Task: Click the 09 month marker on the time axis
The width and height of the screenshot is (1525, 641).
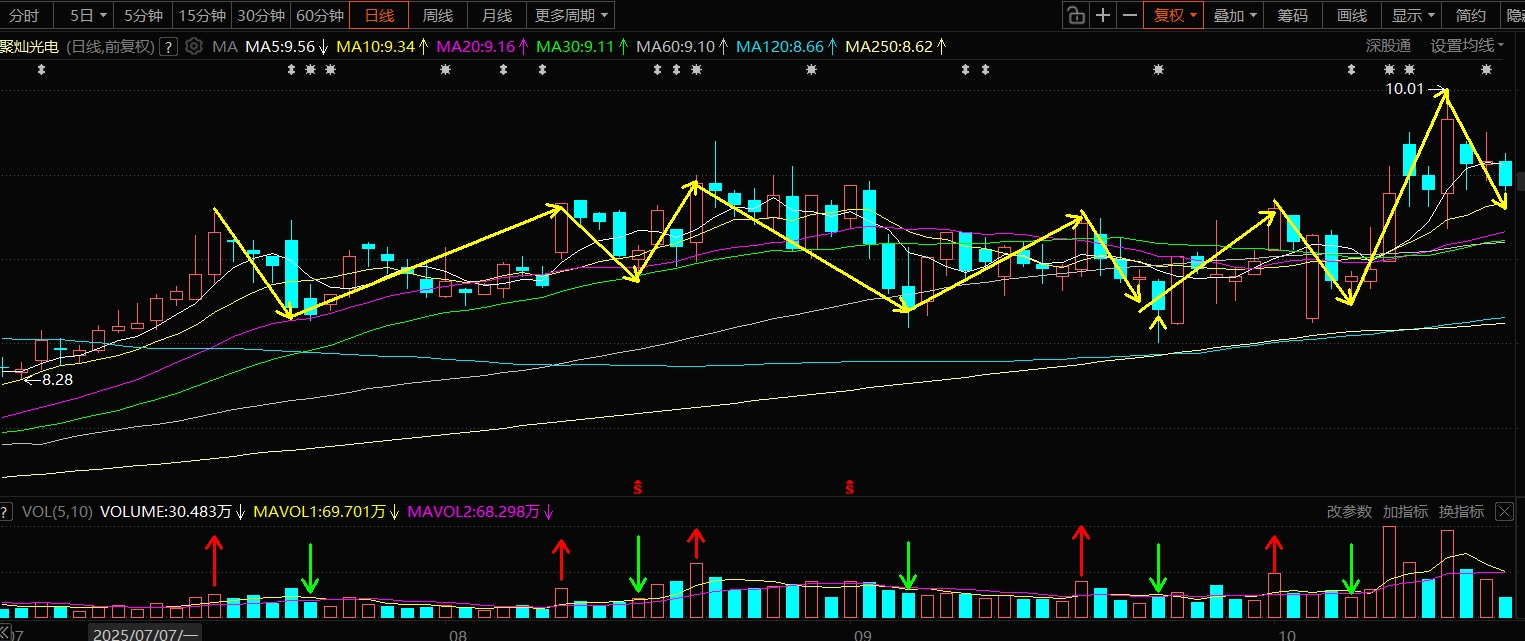Action: point(863,635)
